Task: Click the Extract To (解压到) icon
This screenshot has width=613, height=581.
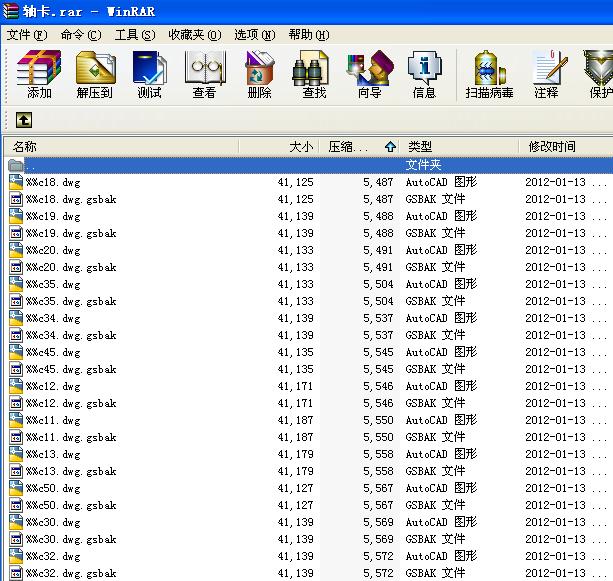Action: pyautogui.click(x=95, y=74)
